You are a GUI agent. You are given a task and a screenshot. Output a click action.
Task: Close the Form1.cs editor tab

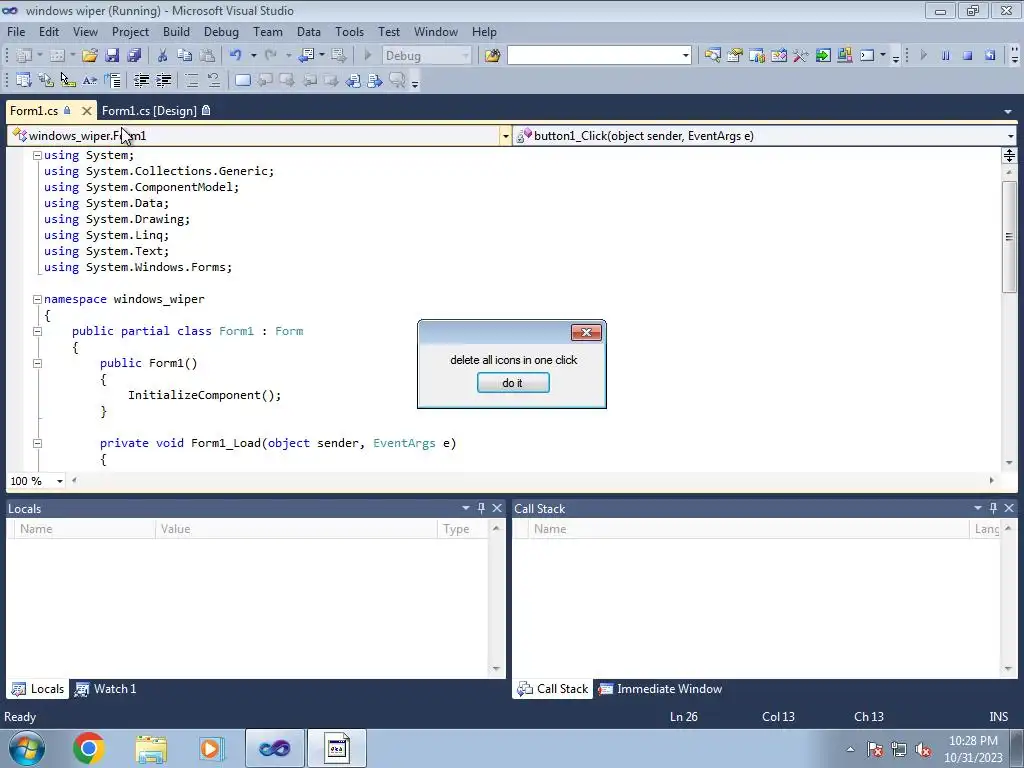coord(86,111)
